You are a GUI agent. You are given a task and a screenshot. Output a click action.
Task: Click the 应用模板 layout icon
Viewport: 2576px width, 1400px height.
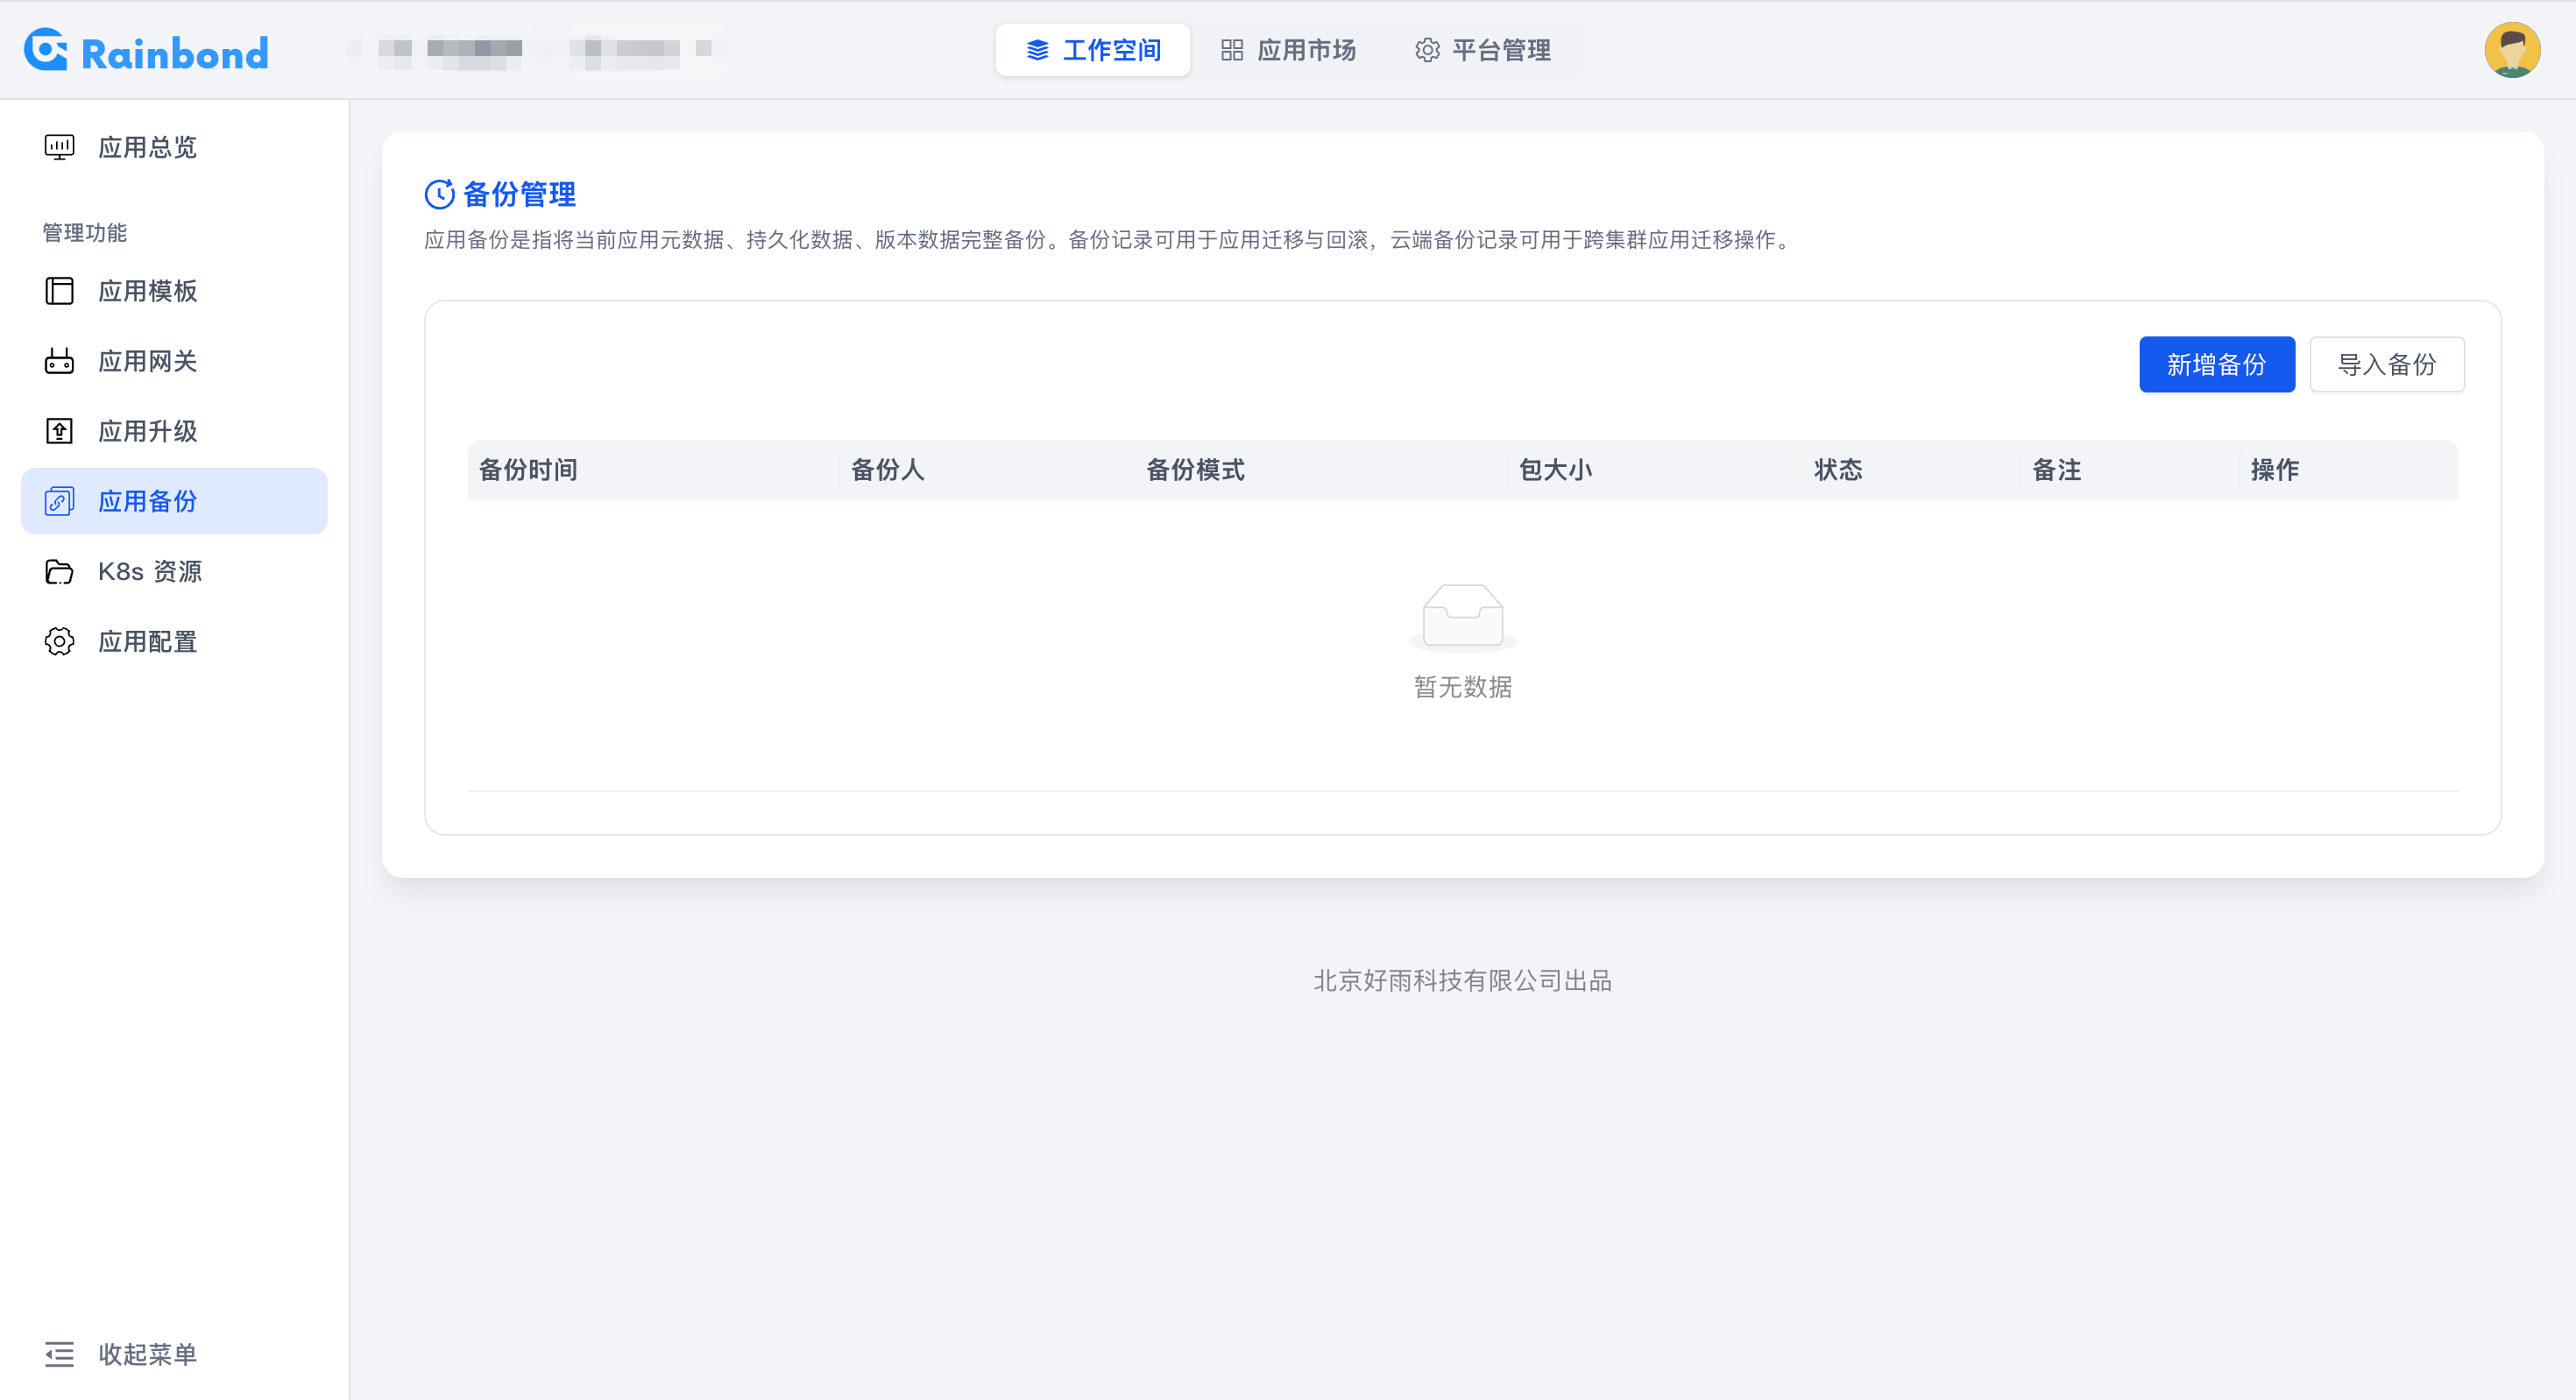click(x=59, y=291)
